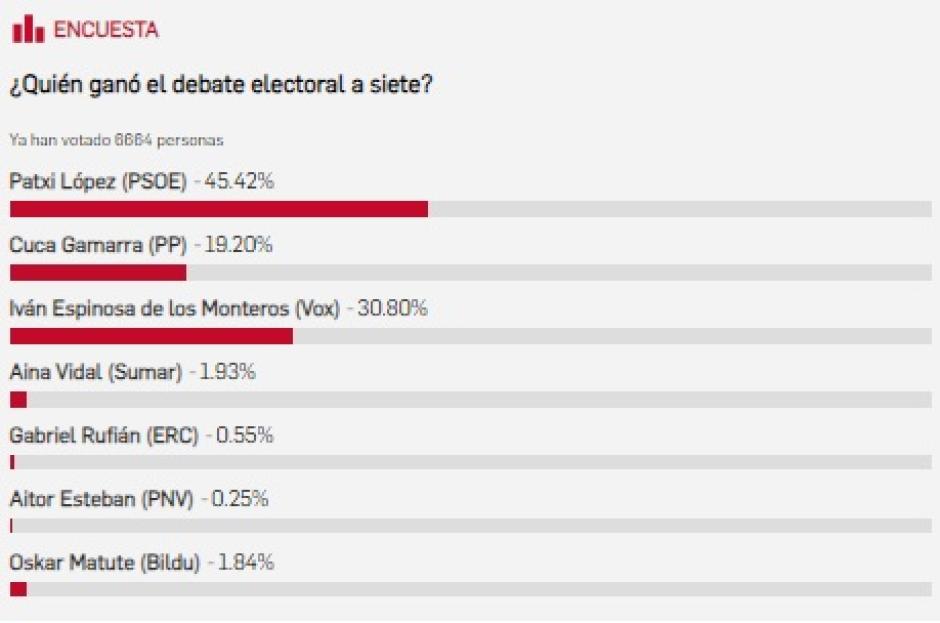Click the red bar chart Encuesta icon

[x=28, y=29]
